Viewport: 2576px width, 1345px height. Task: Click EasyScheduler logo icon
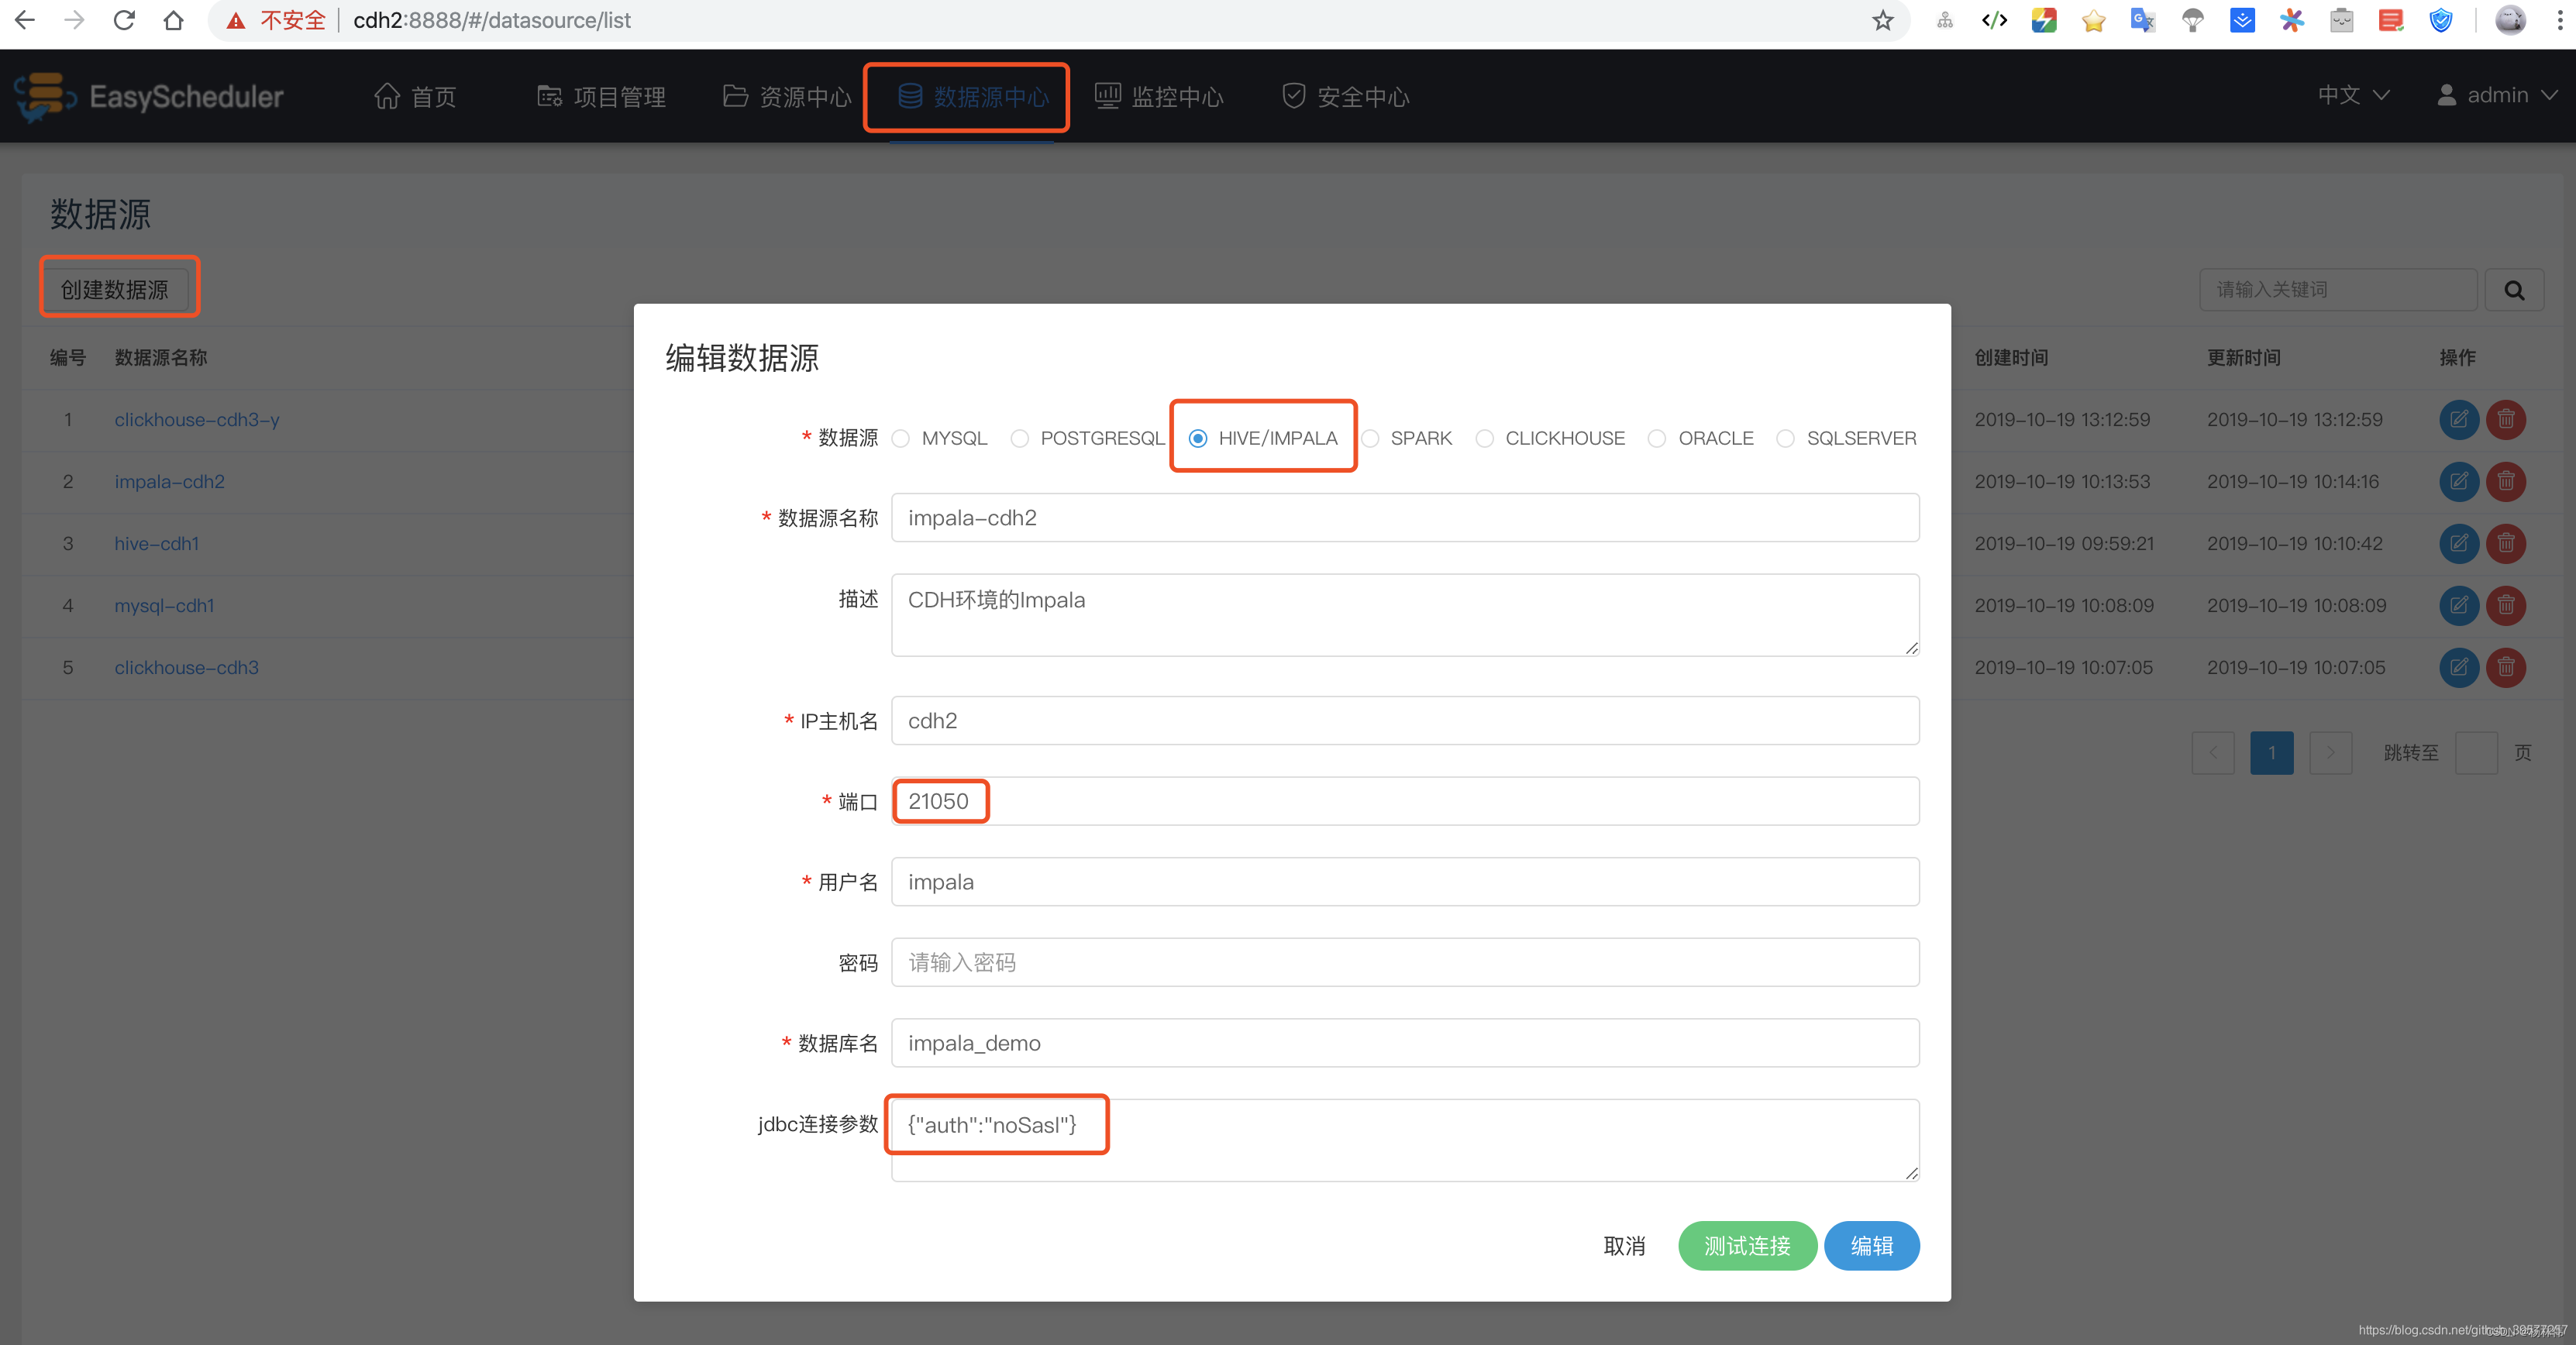[44, 96]
